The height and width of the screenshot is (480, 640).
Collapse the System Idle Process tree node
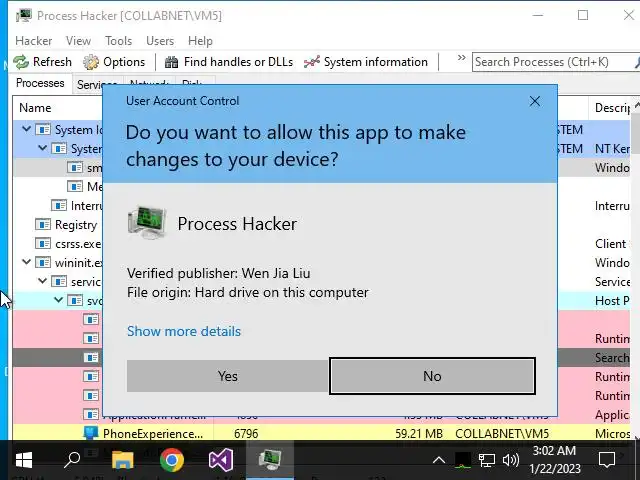tap(27, 129)
